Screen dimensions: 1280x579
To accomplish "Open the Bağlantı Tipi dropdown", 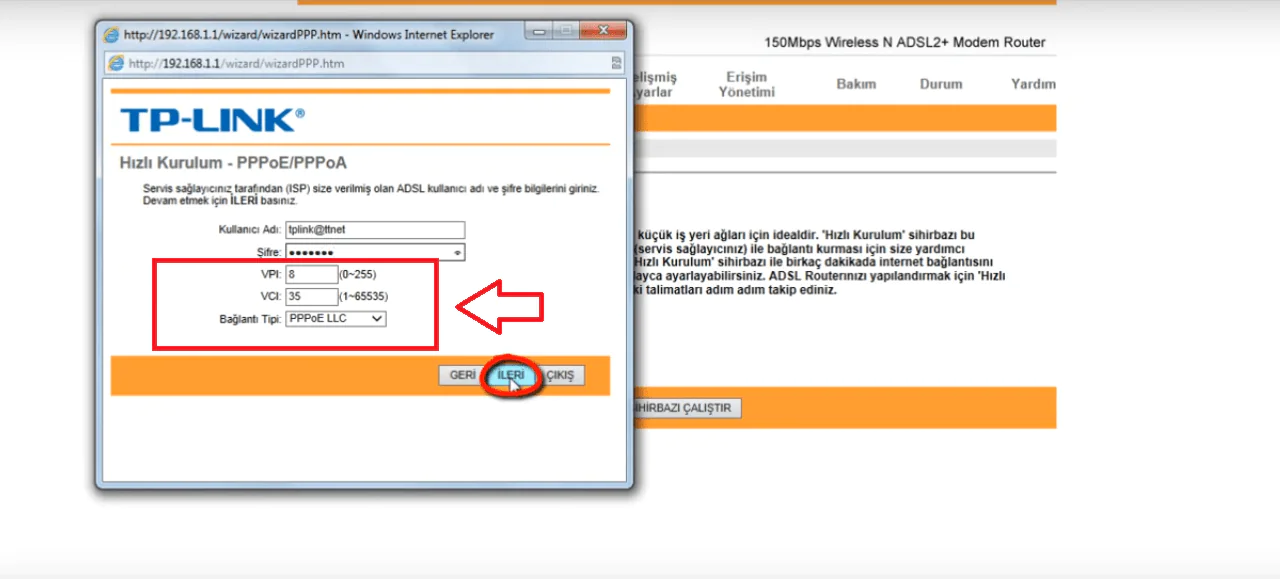I will click(x=336, y=318).
